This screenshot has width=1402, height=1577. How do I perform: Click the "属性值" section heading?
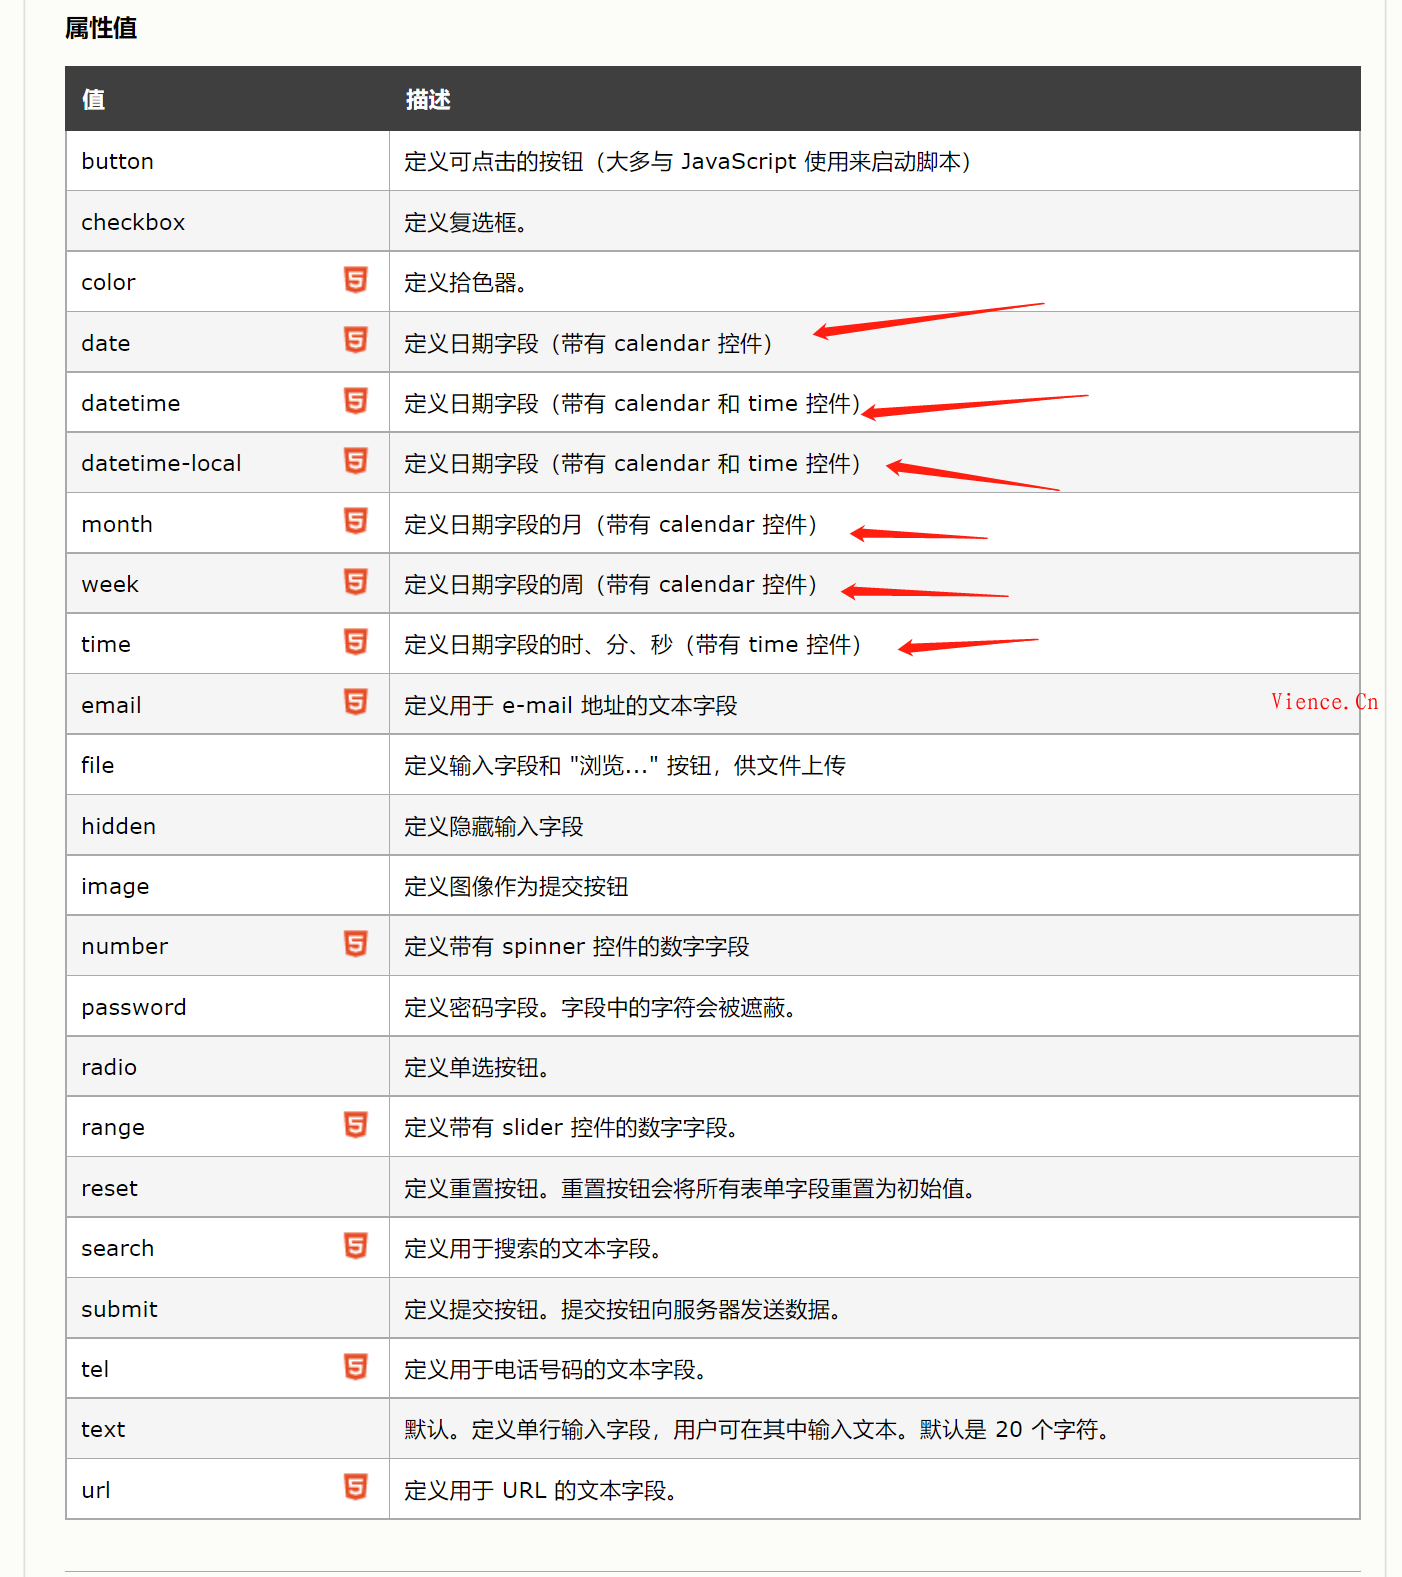point(101,28)
